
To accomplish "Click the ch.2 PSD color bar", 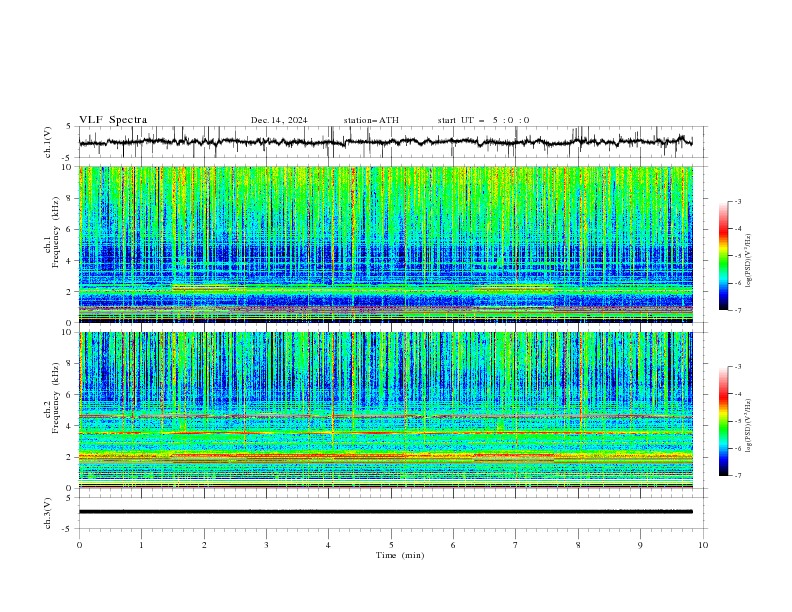I will (723, 421).
